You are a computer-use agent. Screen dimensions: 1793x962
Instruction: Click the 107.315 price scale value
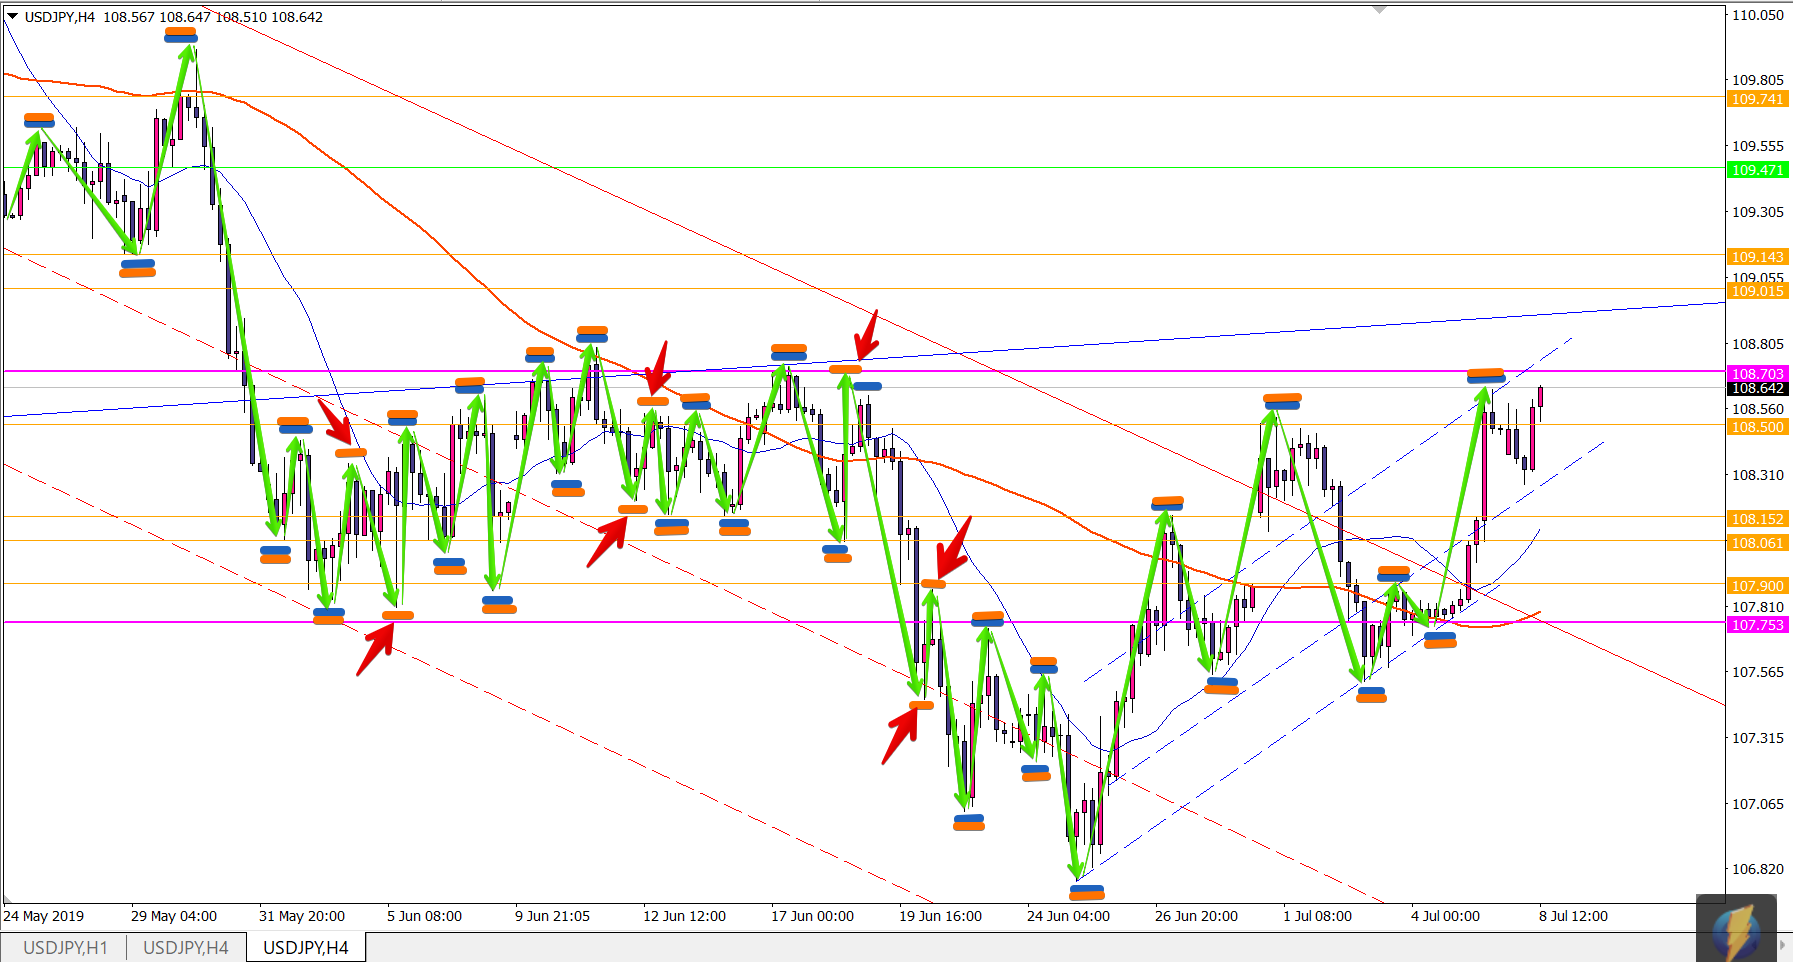[x=1757, y=738]
